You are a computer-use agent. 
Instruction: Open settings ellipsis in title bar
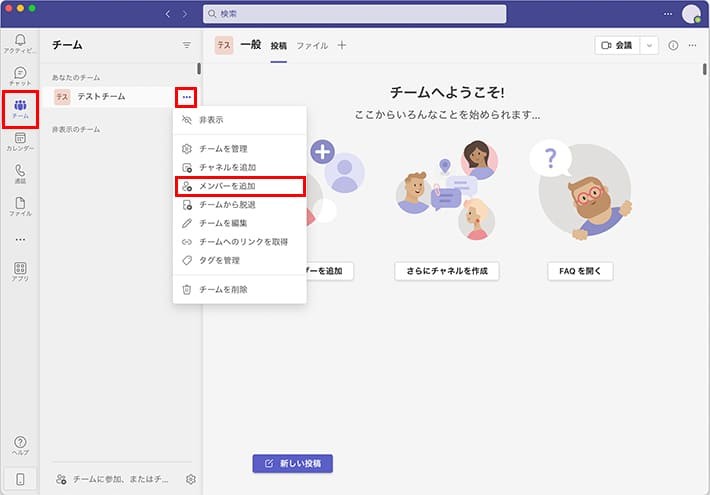coord(668,14)
